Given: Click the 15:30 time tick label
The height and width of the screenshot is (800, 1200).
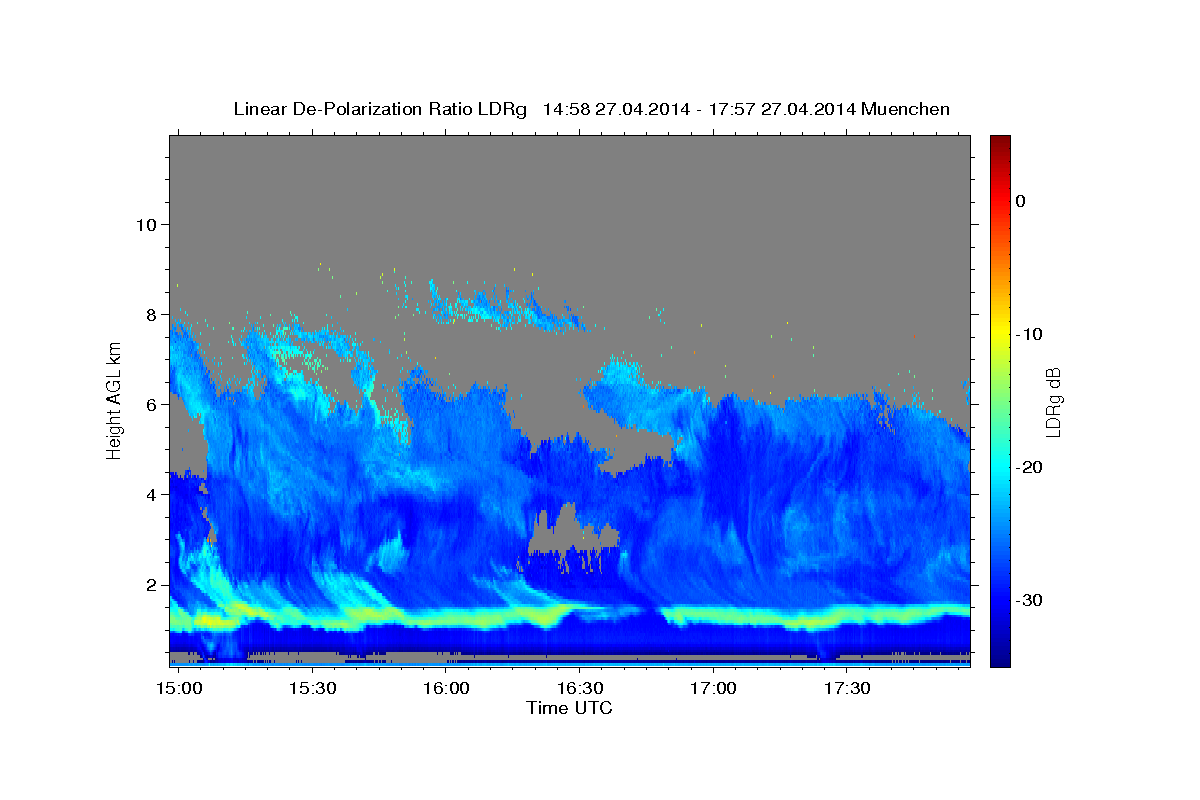Looking at the screenshot, I should (x=312, y=689).
